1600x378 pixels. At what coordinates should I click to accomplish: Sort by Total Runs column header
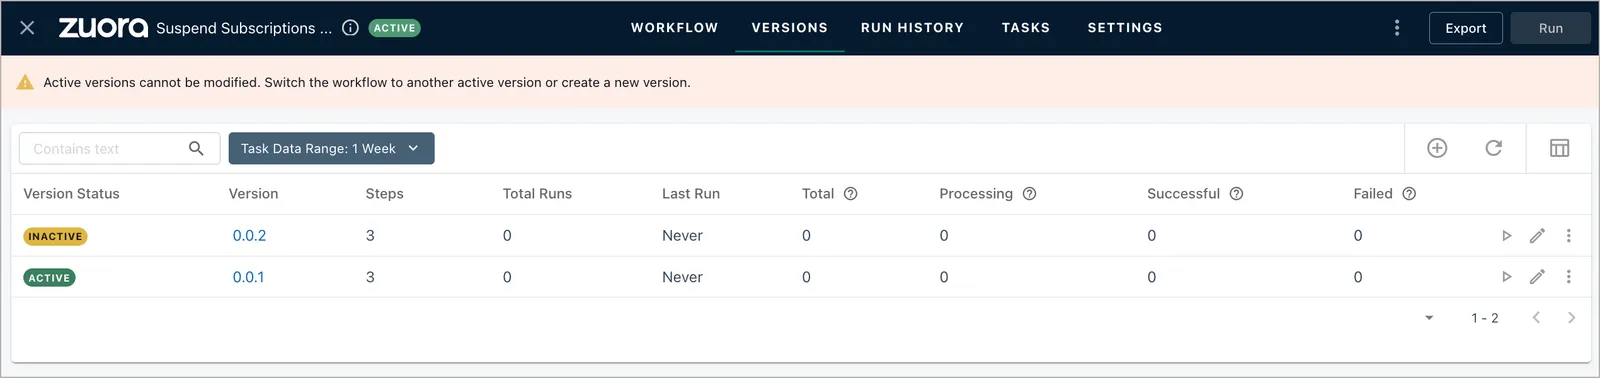(x=537, y=194)
